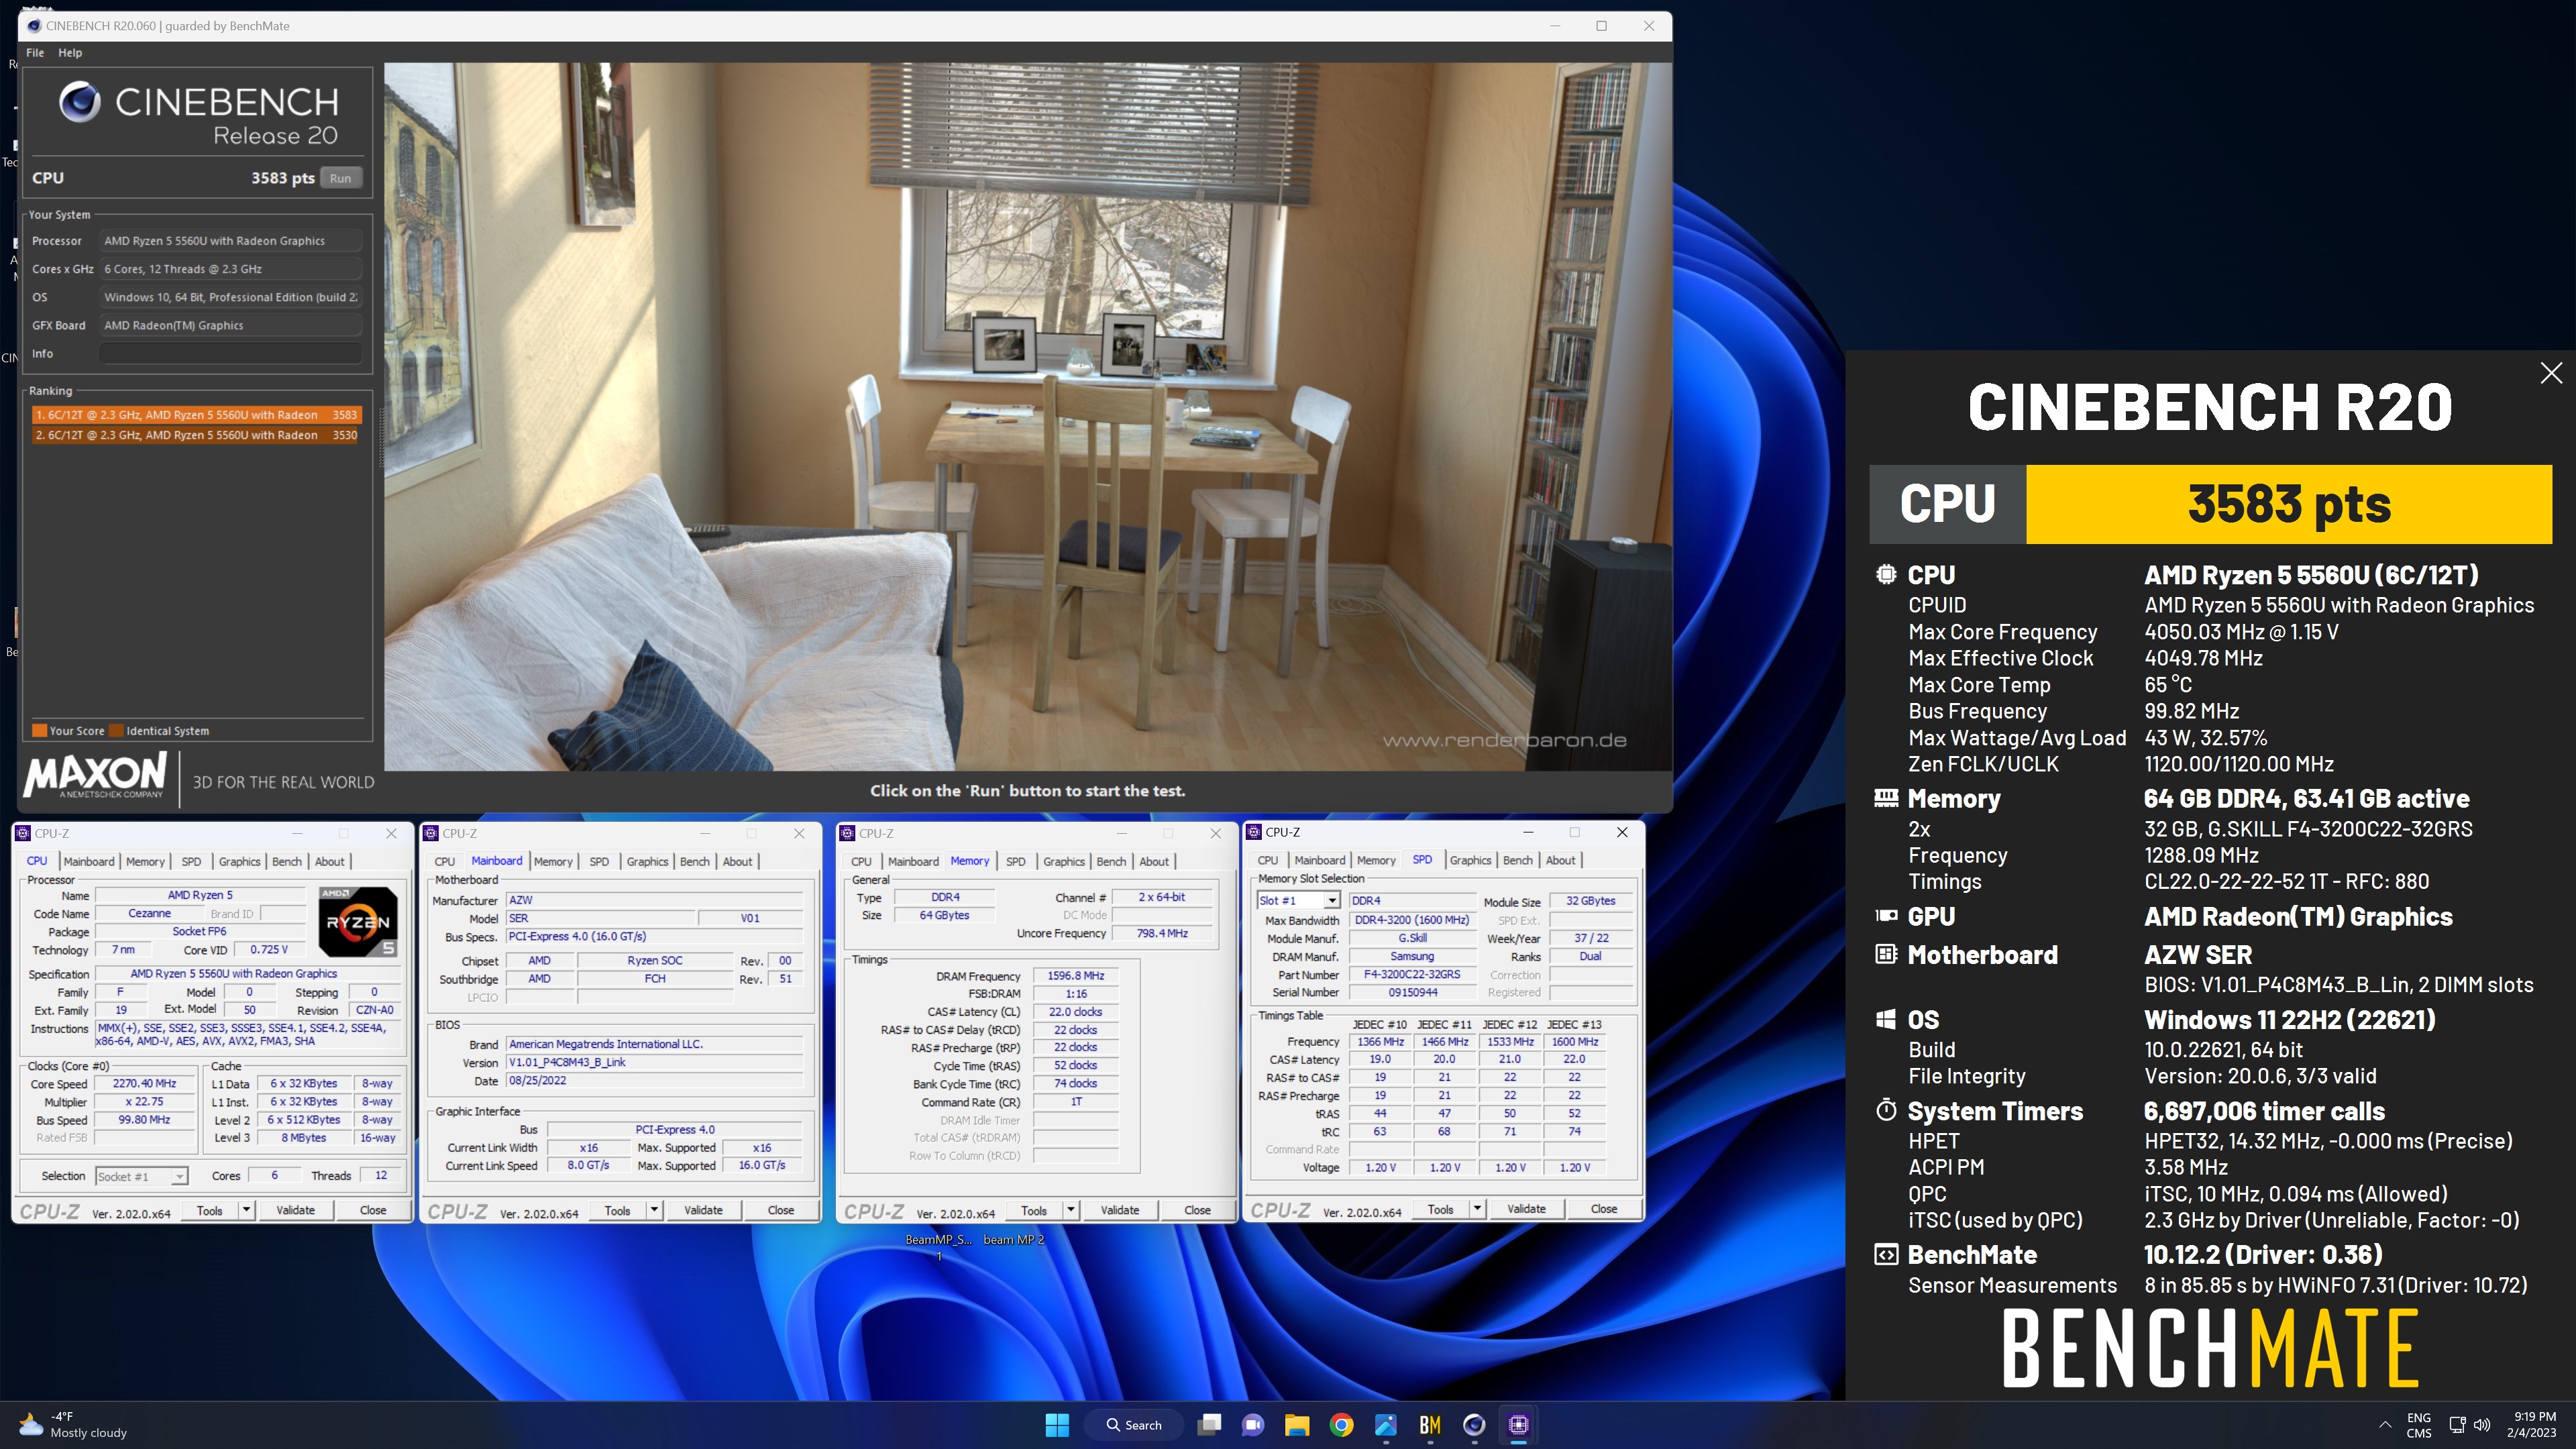Click BIOS version V1.01_P4C8M43_B_Link field
Viewport: 2576px width, 1449px height.
point(655,1062)
